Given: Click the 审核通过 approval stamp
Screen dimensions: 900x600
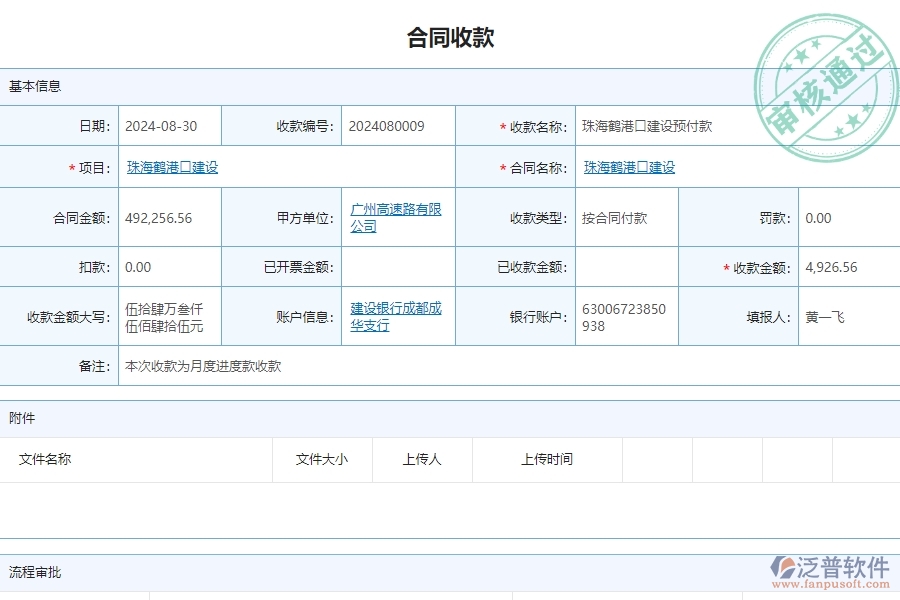Looking at the screenshot, I should [826, 72].
